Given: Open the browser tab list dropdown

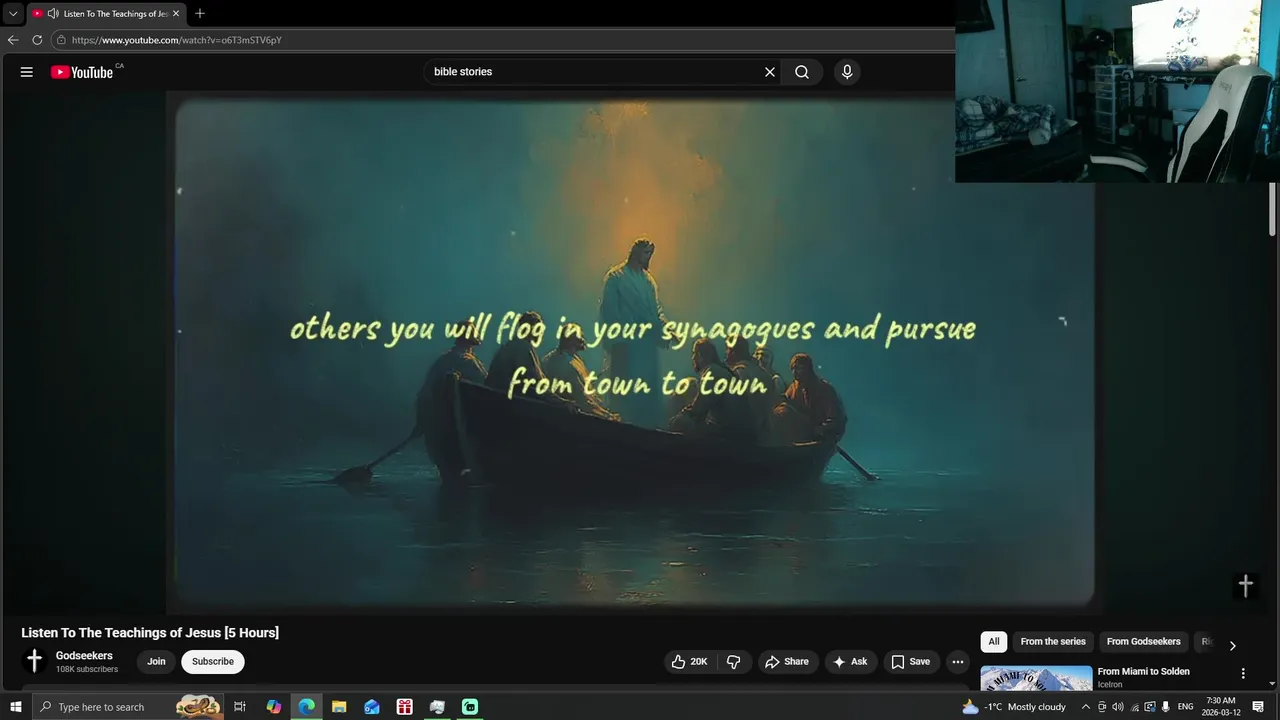Looking at the screenshot, I should tap(13, 14).
